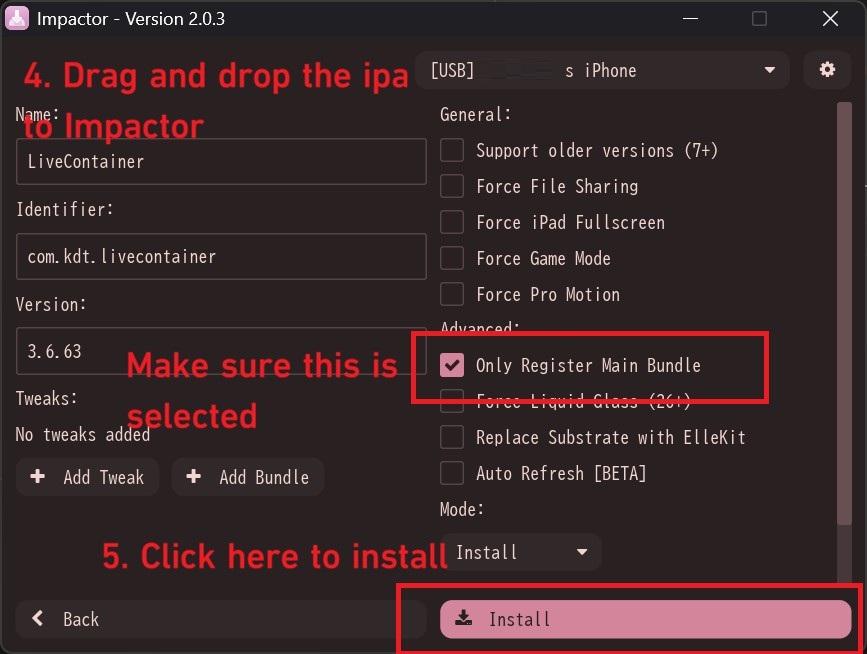Click the Name field containing LiveContainer
Screen dimensions: 867x654
pyautogui.click(x=221, y=161)
